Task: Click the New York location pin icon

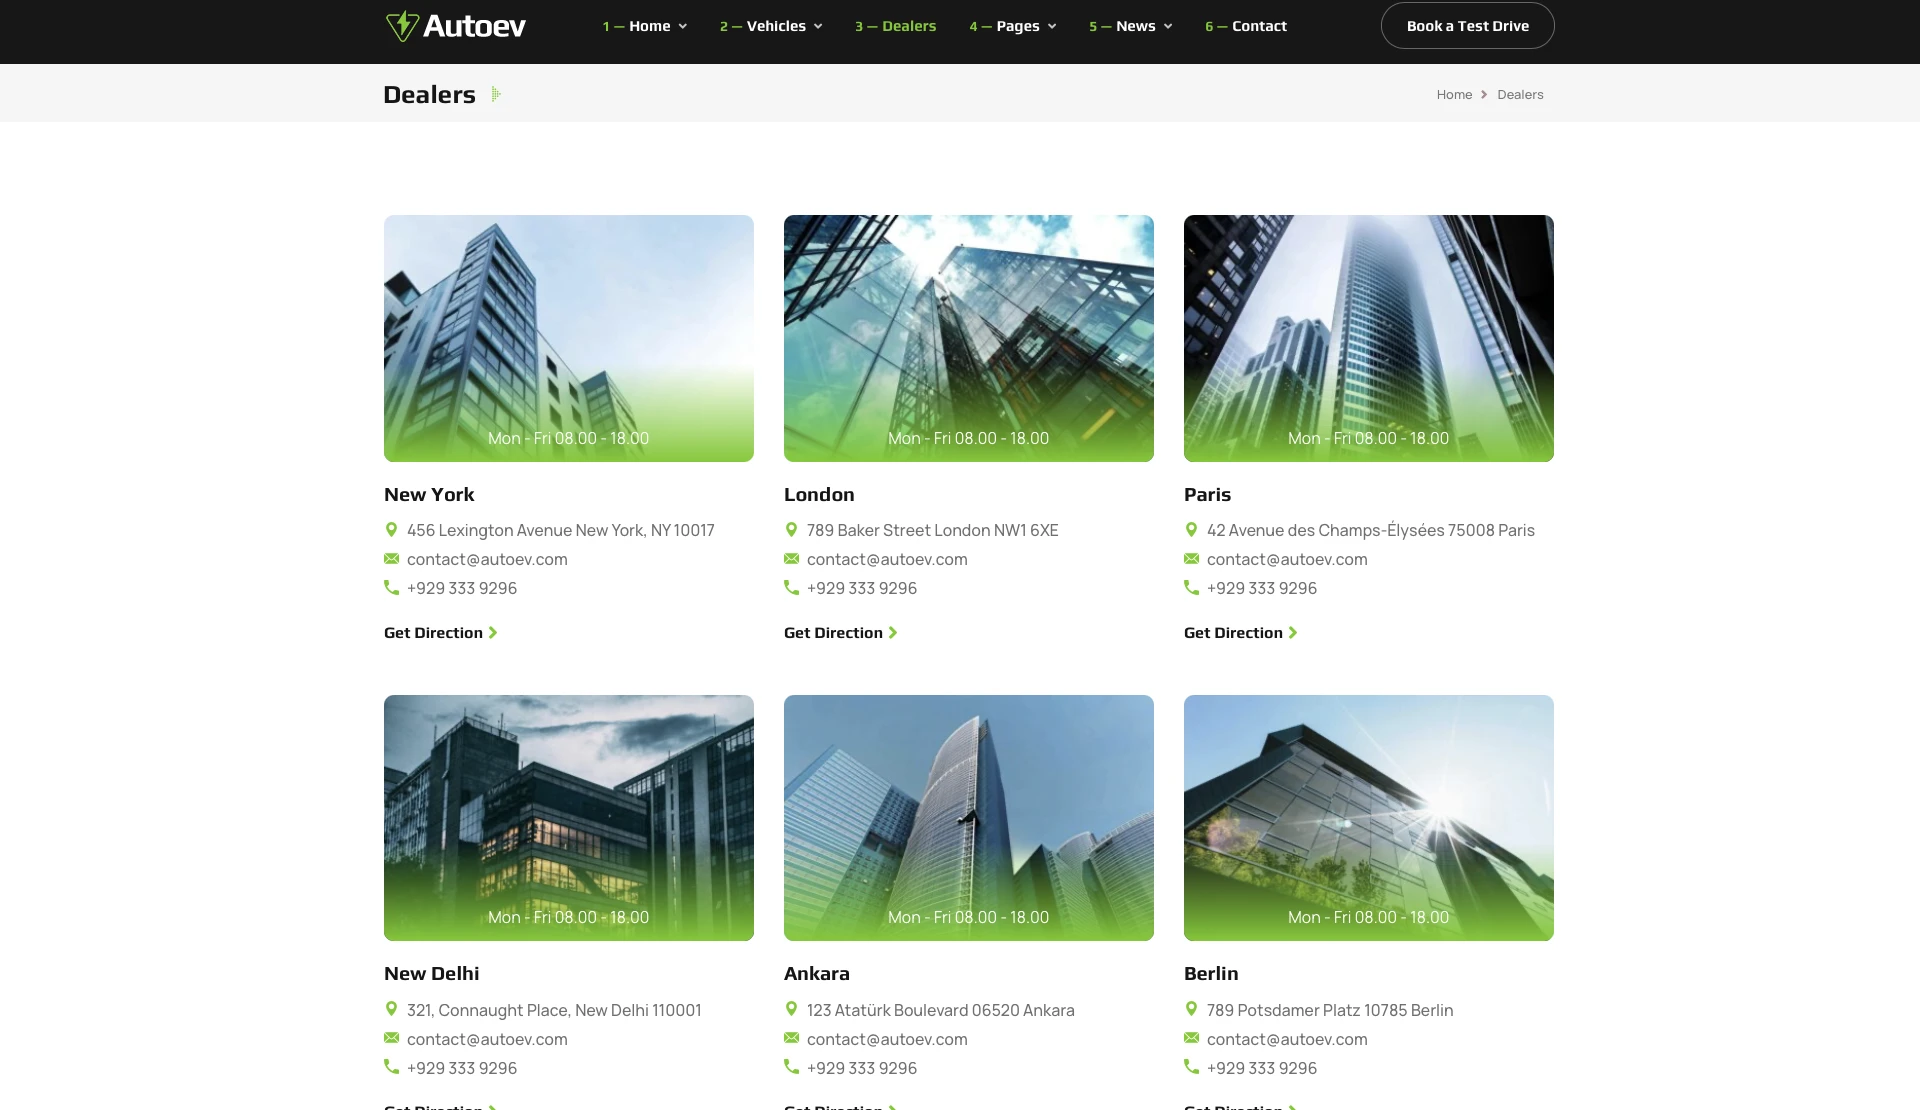Action: coord(391,530)
